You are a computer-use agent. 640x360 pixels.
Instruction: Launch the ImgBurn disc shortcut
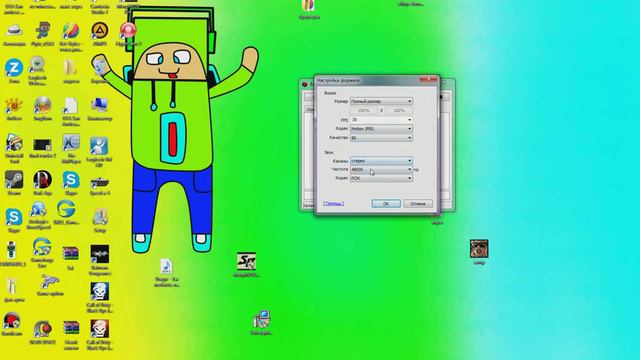point(42,105)
